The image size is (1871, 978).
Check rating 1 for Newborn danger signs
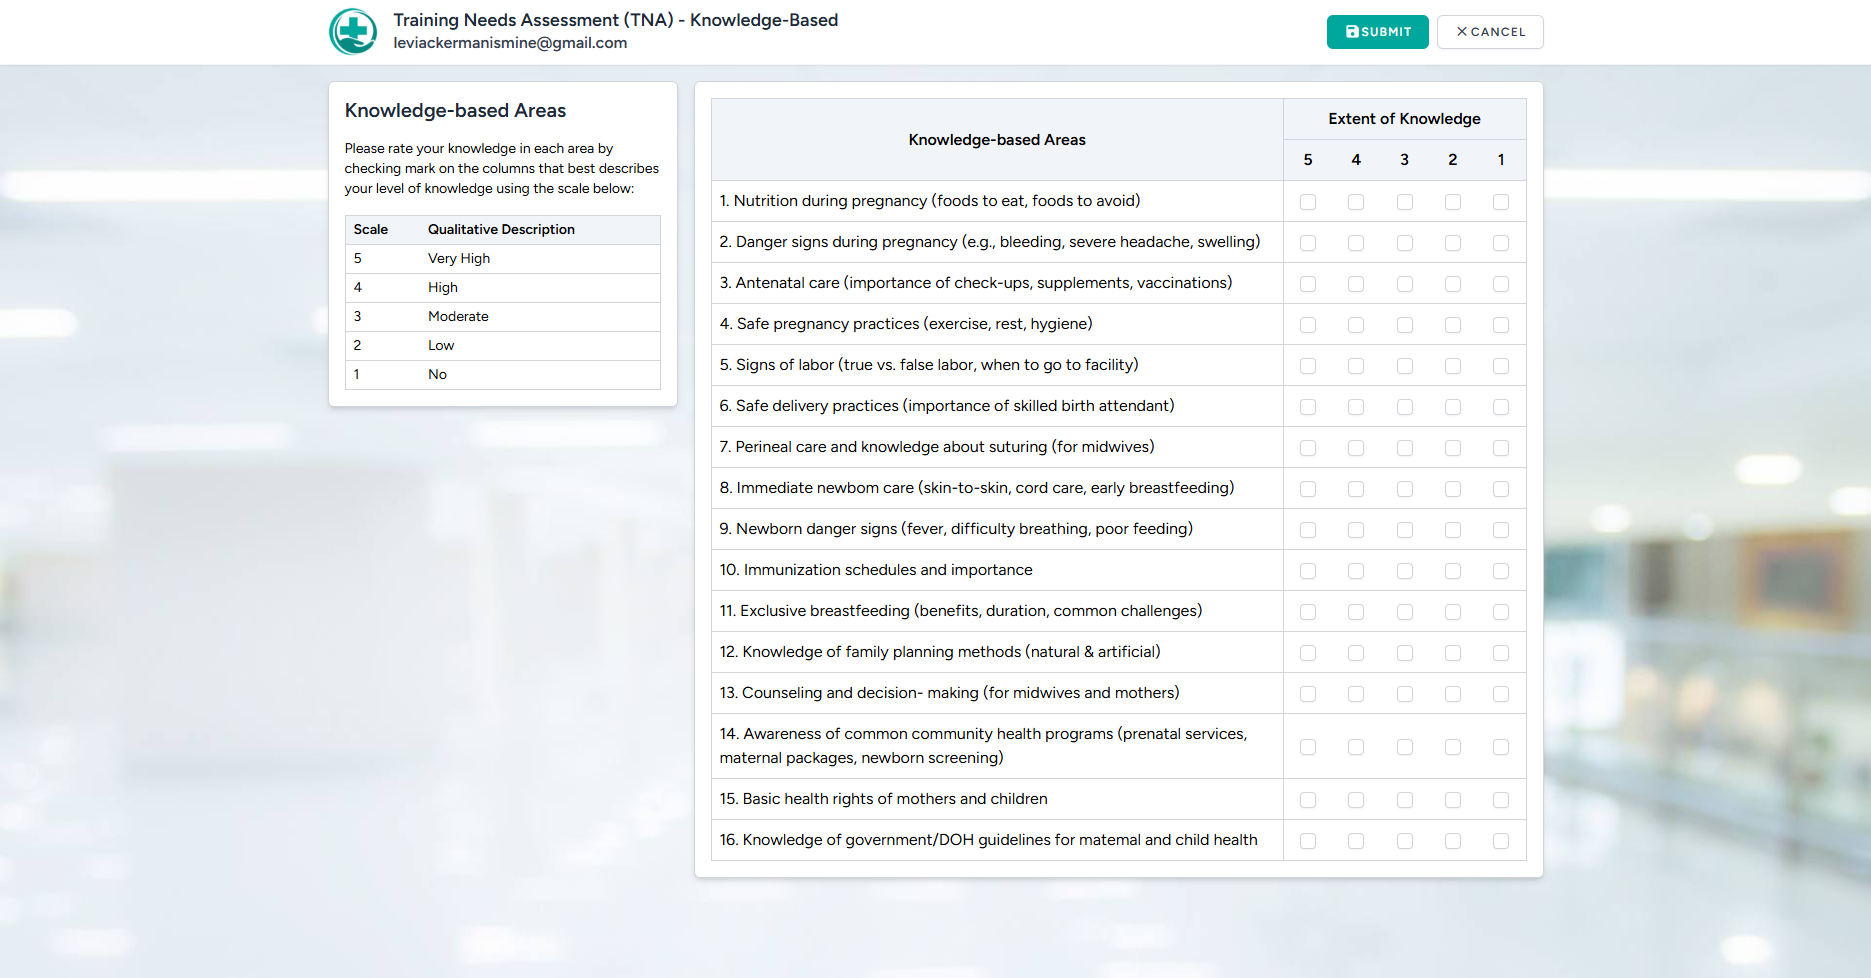click(1500, 529)
